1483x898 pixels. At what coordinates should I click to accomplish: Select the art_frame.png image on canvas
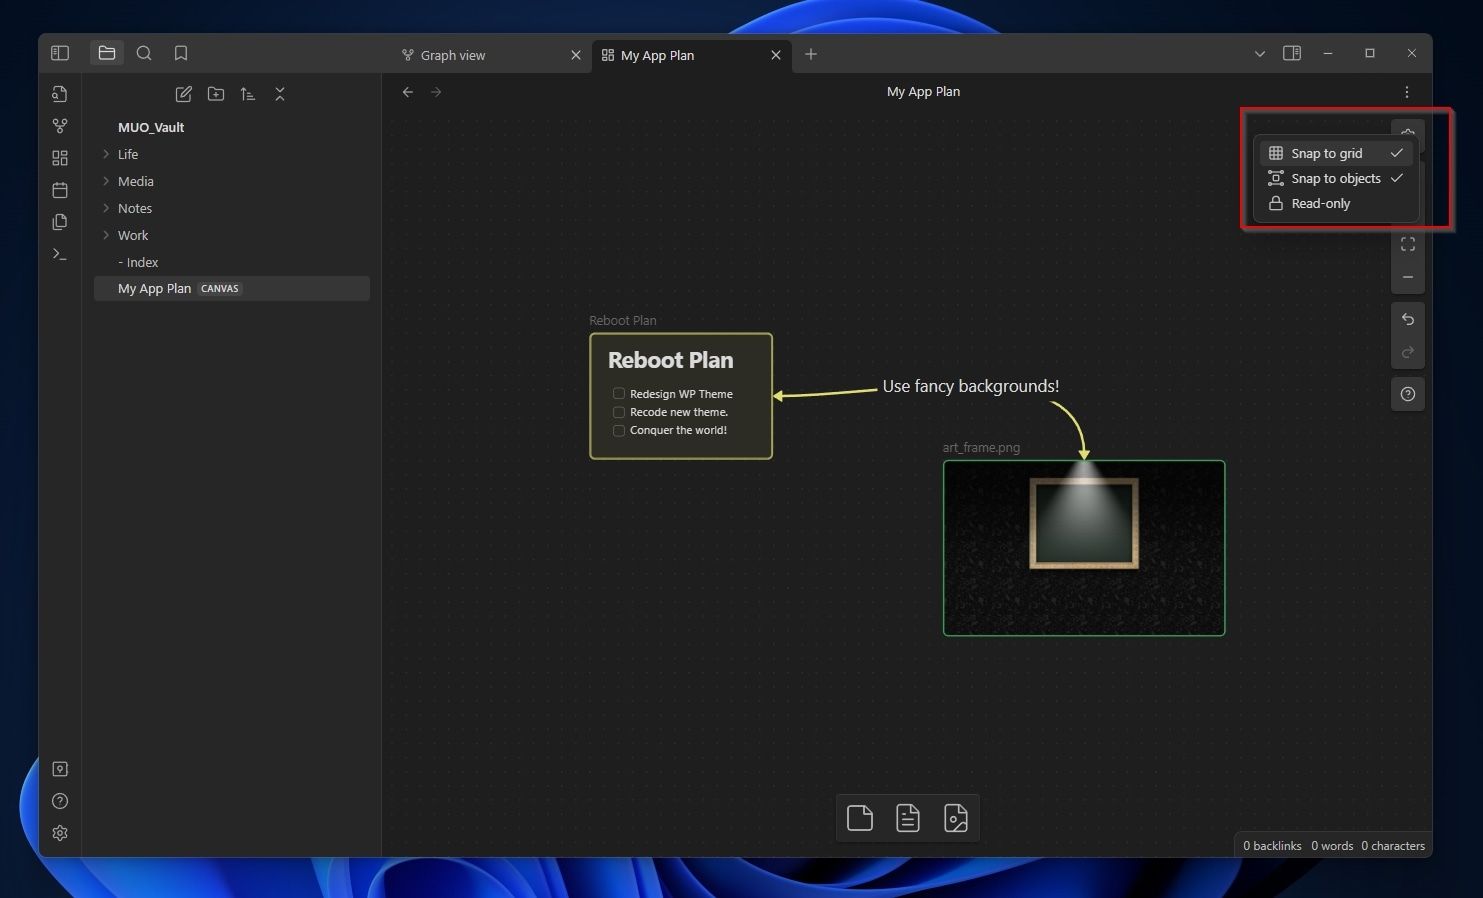1084,548
